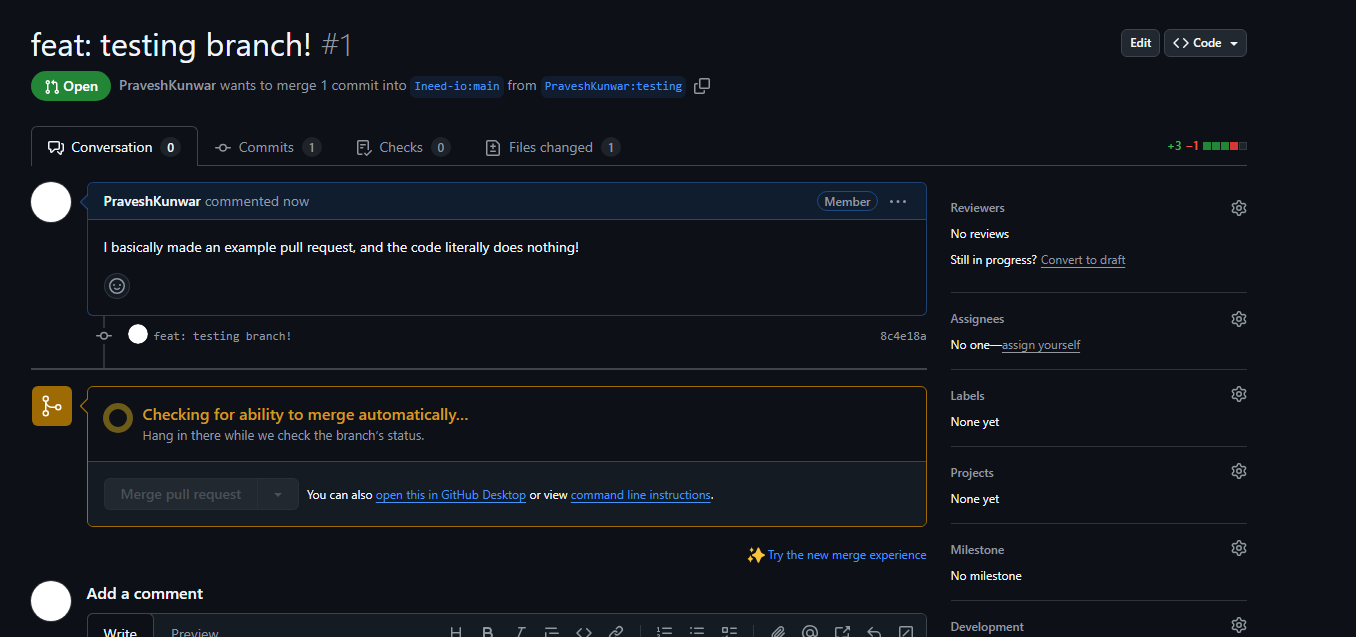Insert saved reply with arrow icon
The width and height of the screenshot is (1356, 637).
click(874, 632)
